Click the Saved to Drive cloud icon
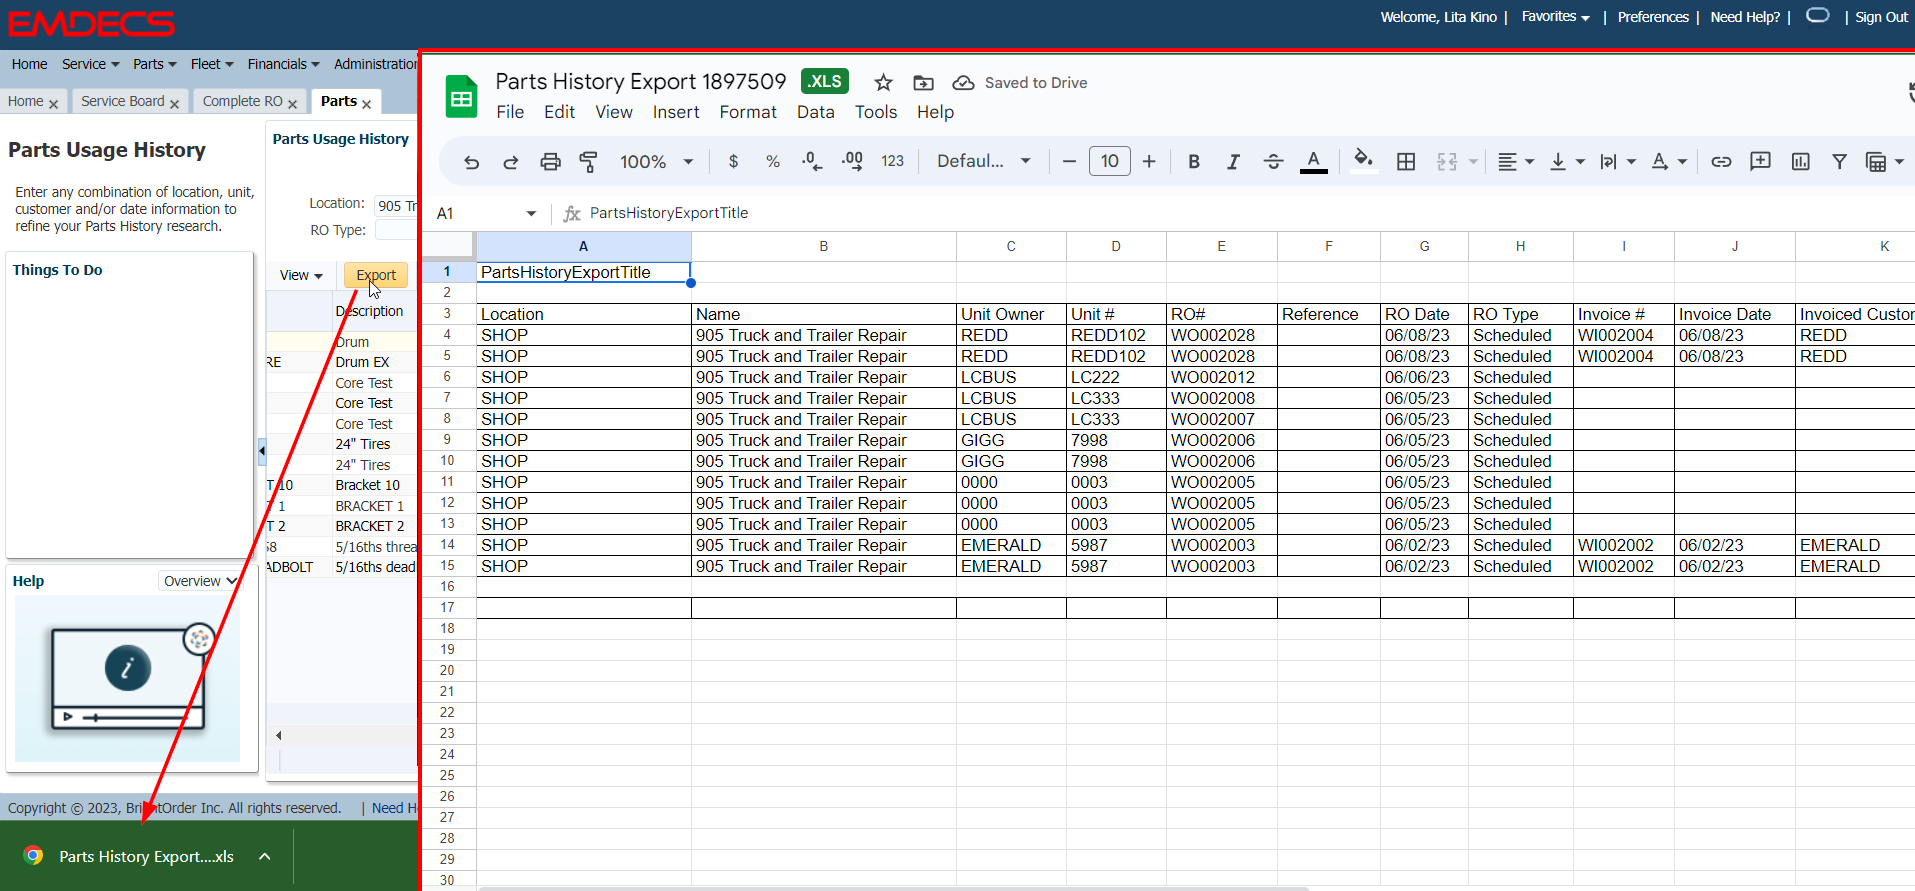The height and width of the screenshot is (891, 1915). point(963,83)
